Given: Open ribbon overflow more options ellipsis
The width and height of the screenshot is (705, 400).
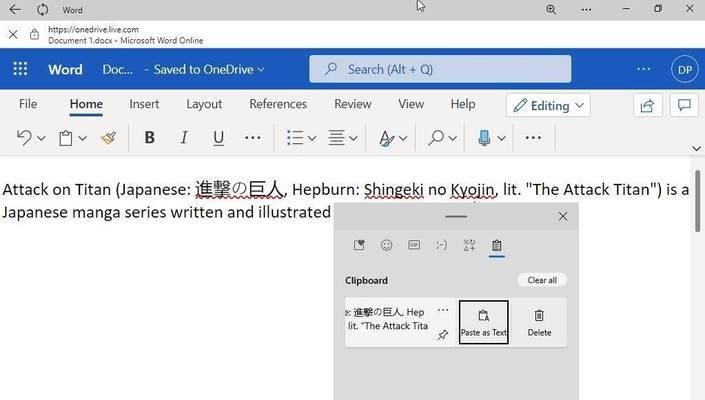Looking at the screenshot, I should click(533, 138).
